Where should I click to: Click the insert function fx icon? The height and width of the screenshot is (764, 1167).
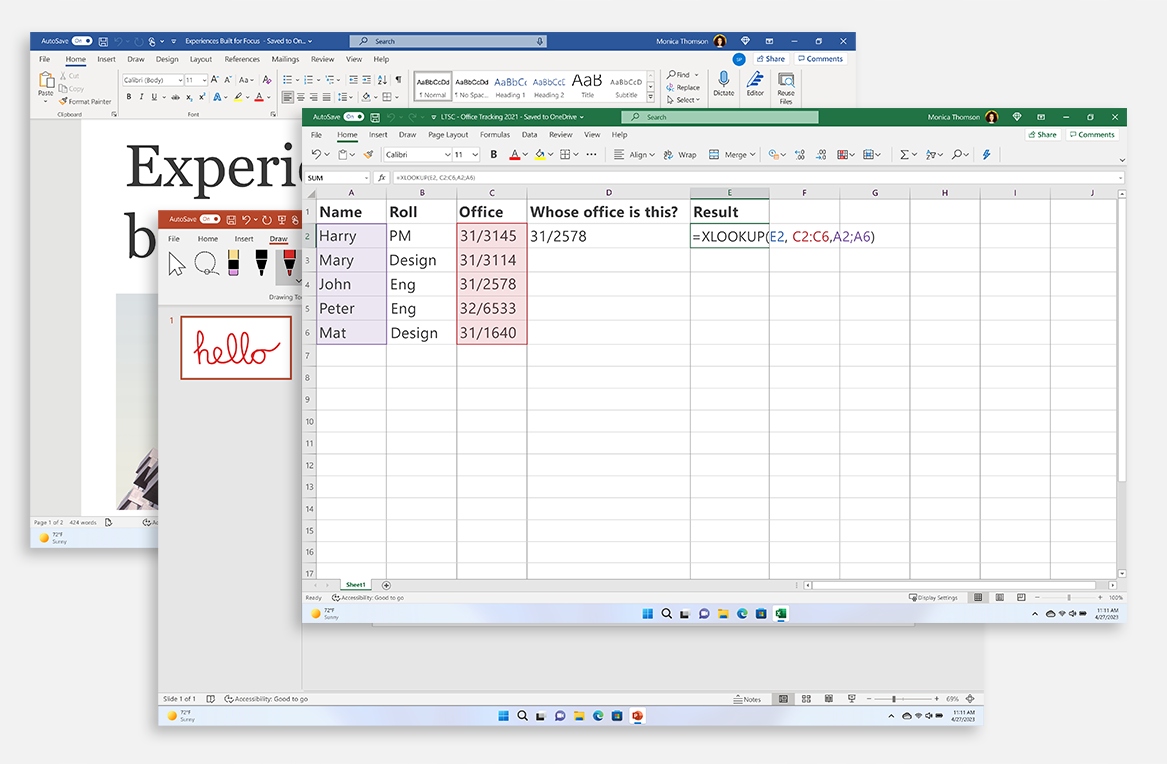381,177
